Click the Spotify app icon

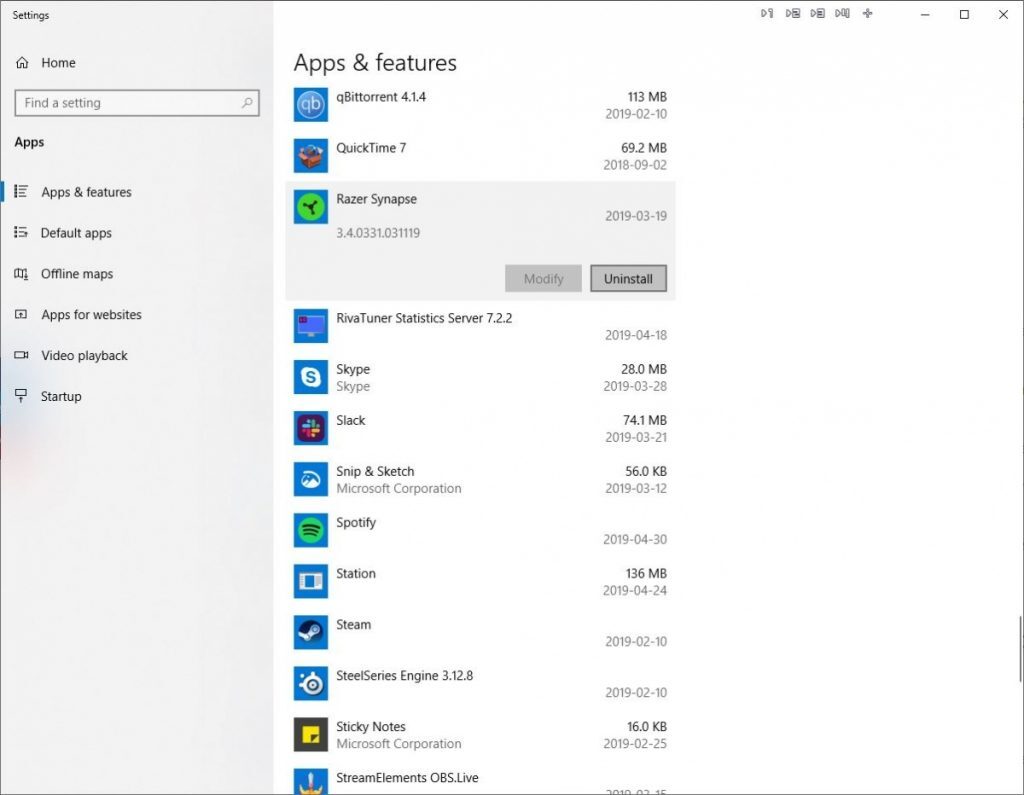(311, 530)
